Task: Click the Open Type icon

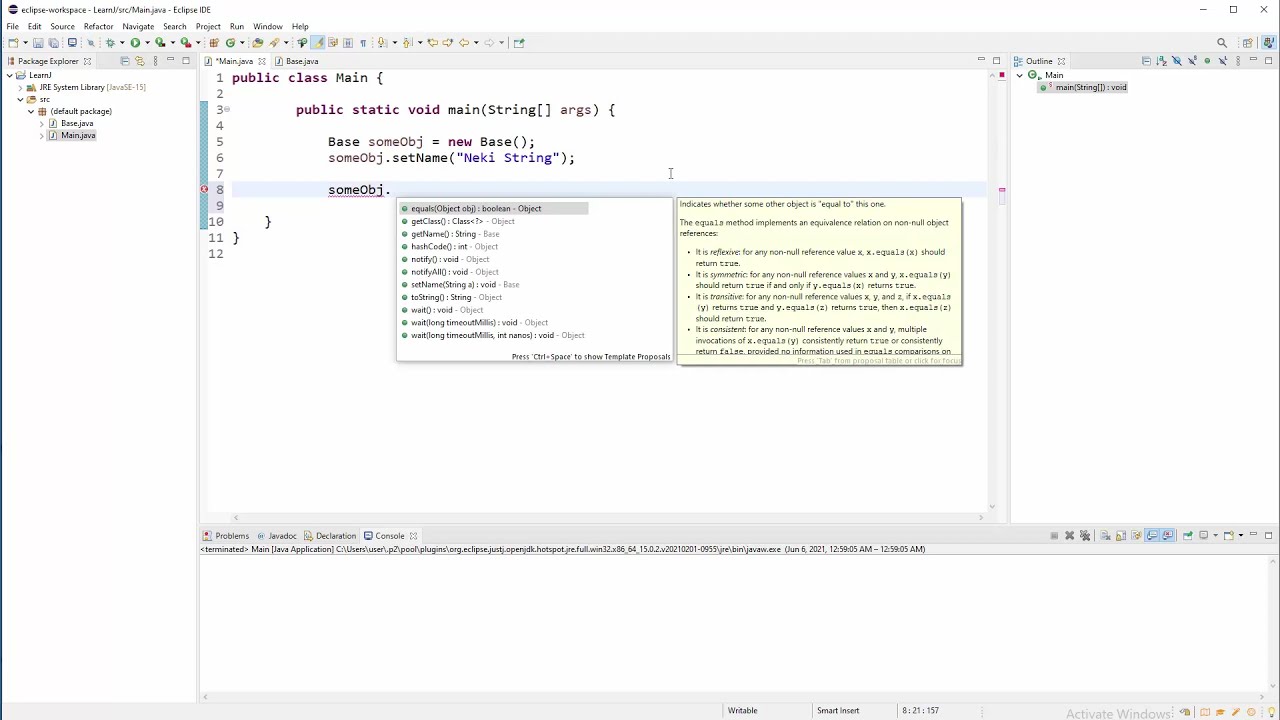Action: pos(257,43)
